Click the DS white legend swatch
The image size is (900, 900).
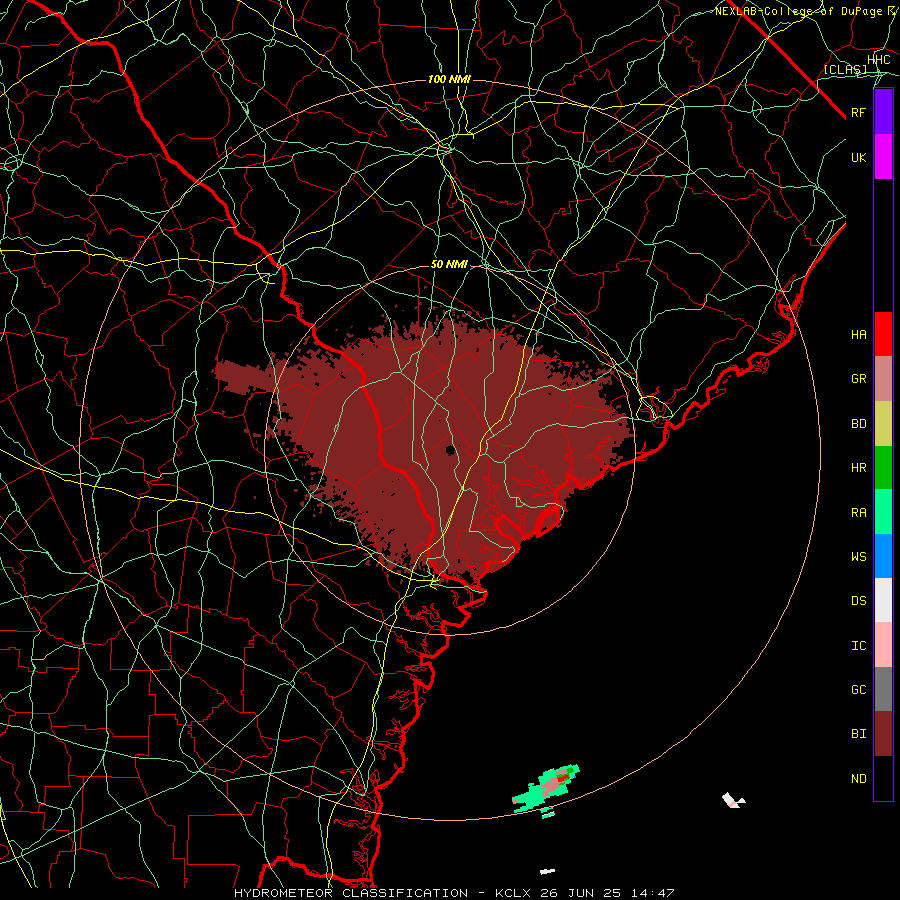click(883, 600)
